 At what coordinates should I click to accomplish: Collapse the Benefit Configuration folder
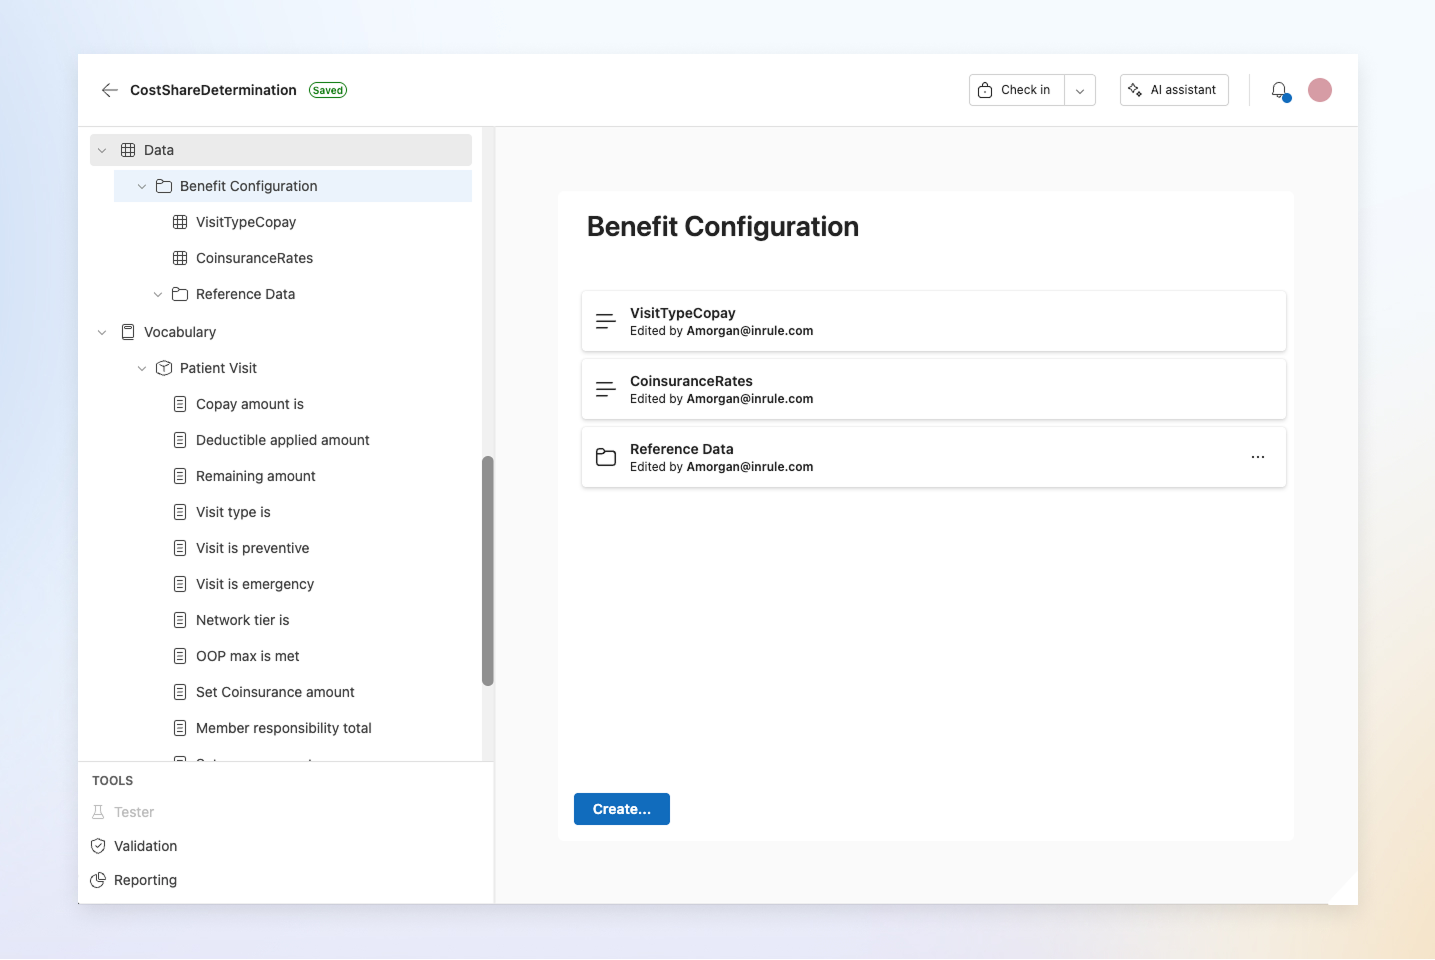pos(141,186)
